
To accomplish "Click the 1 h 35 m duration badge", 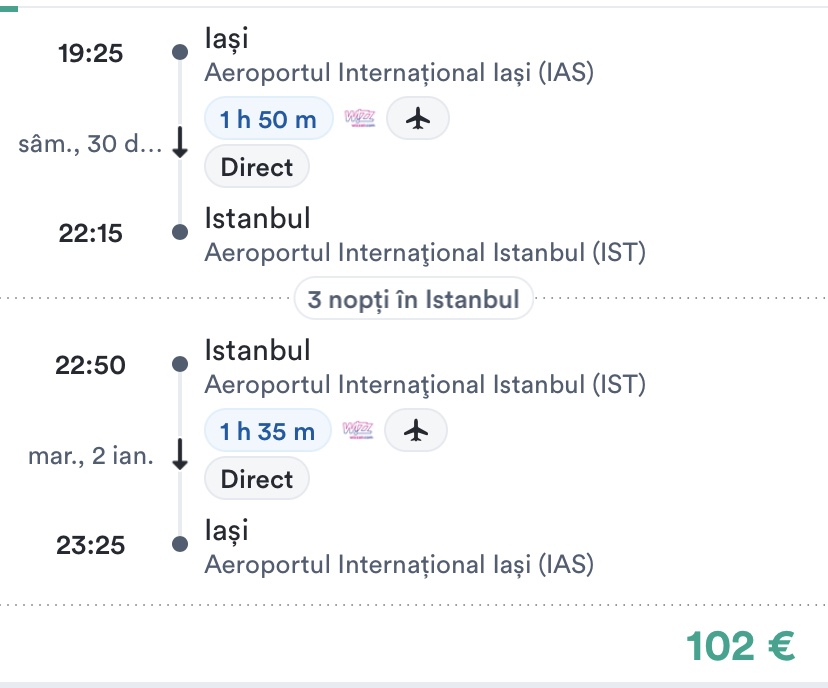I will pyautogui.click(x=267, y=431).
